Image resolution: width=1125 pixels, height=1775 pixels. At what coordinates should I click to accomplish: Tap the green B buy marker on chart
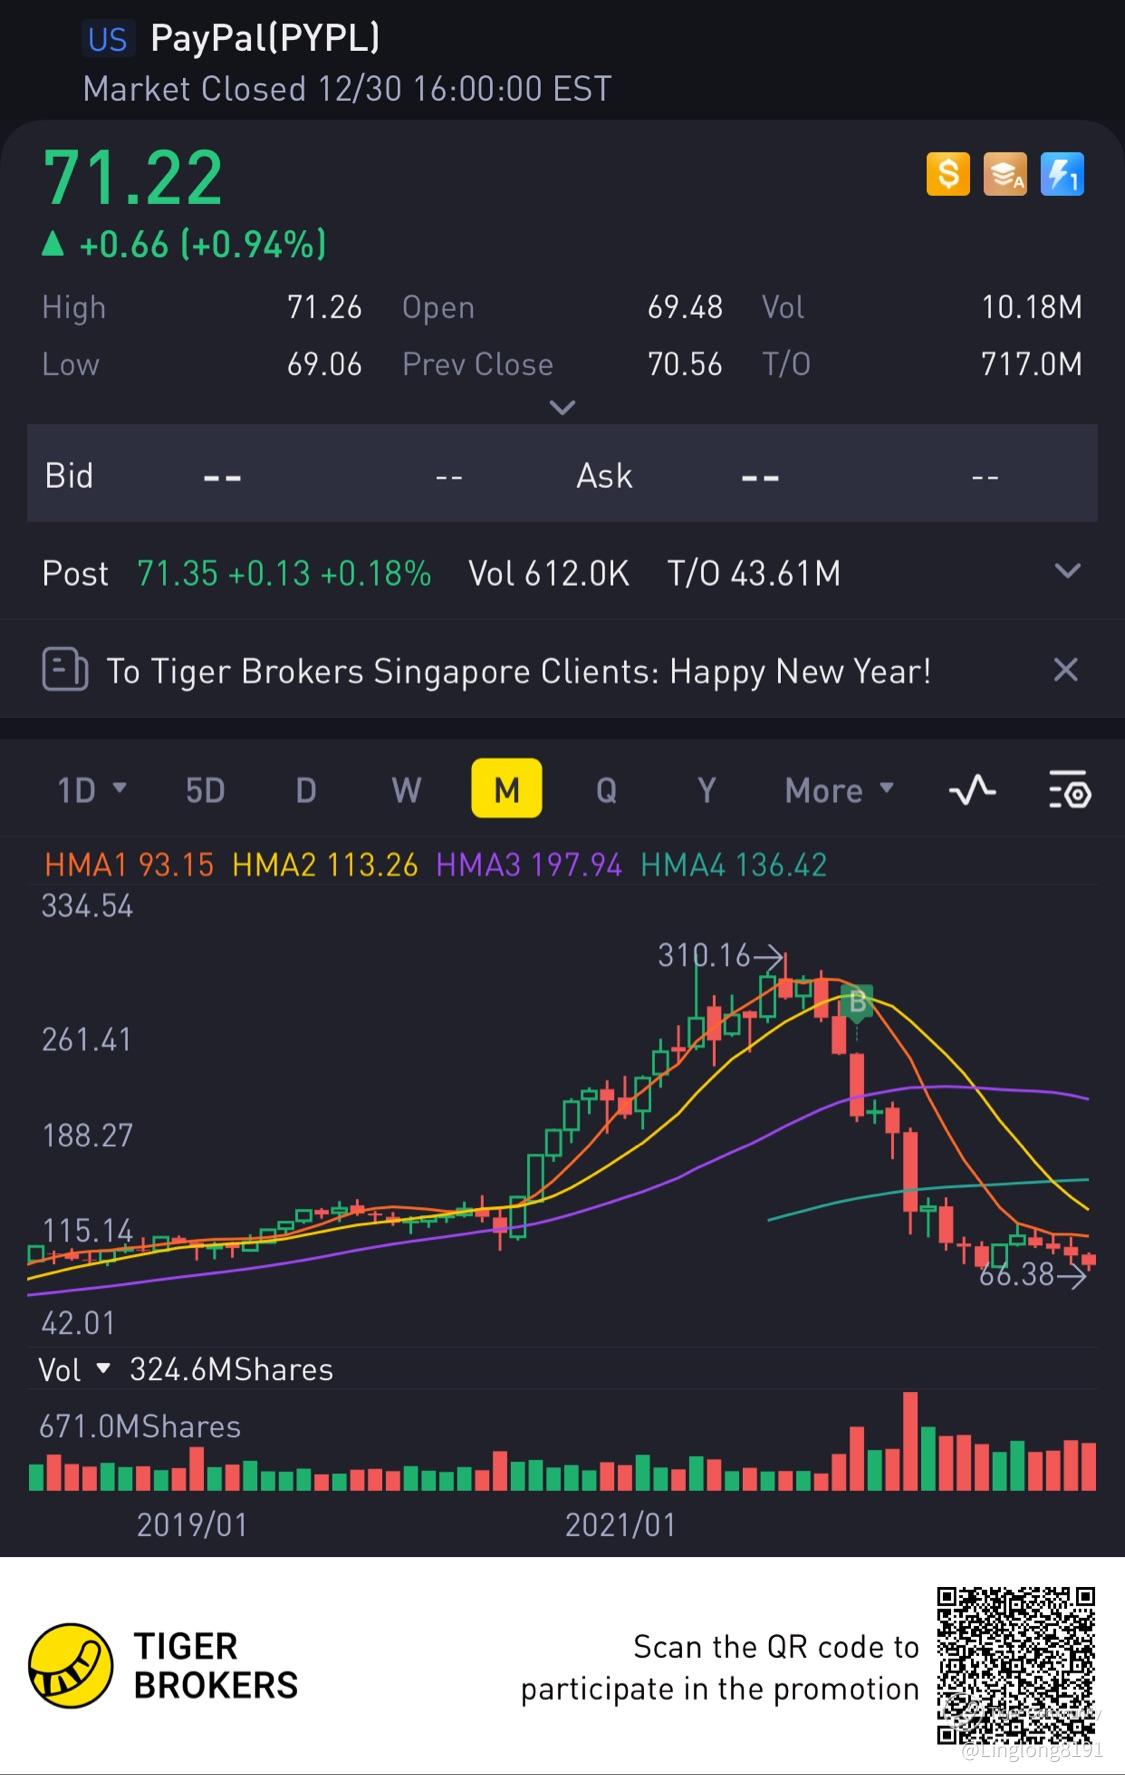857,1001
